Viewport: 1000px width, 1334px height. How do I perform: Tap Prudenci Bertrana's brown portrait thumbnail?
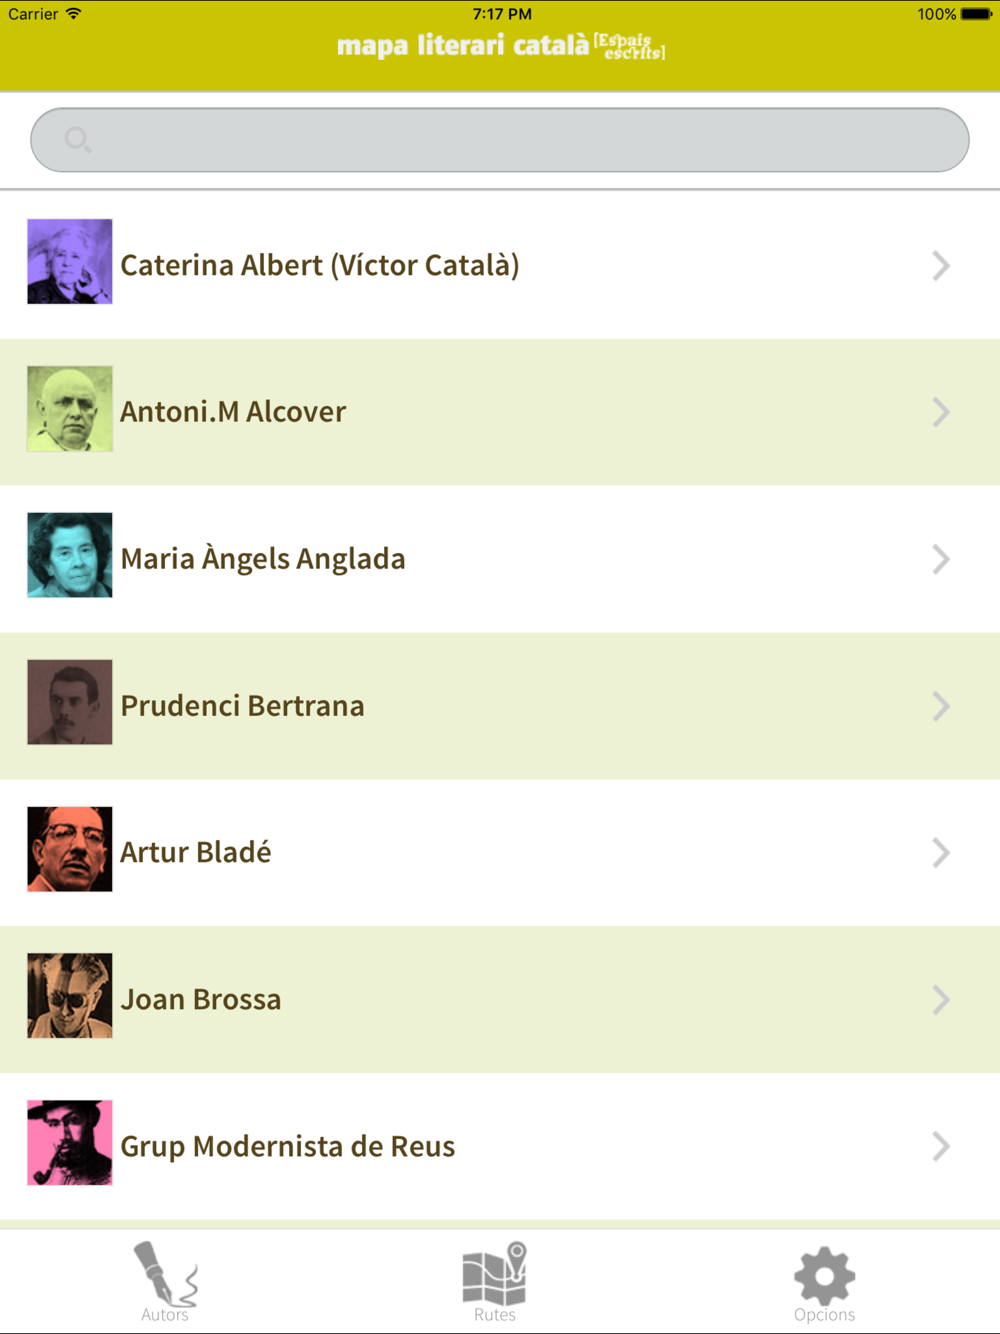point(70,702)
